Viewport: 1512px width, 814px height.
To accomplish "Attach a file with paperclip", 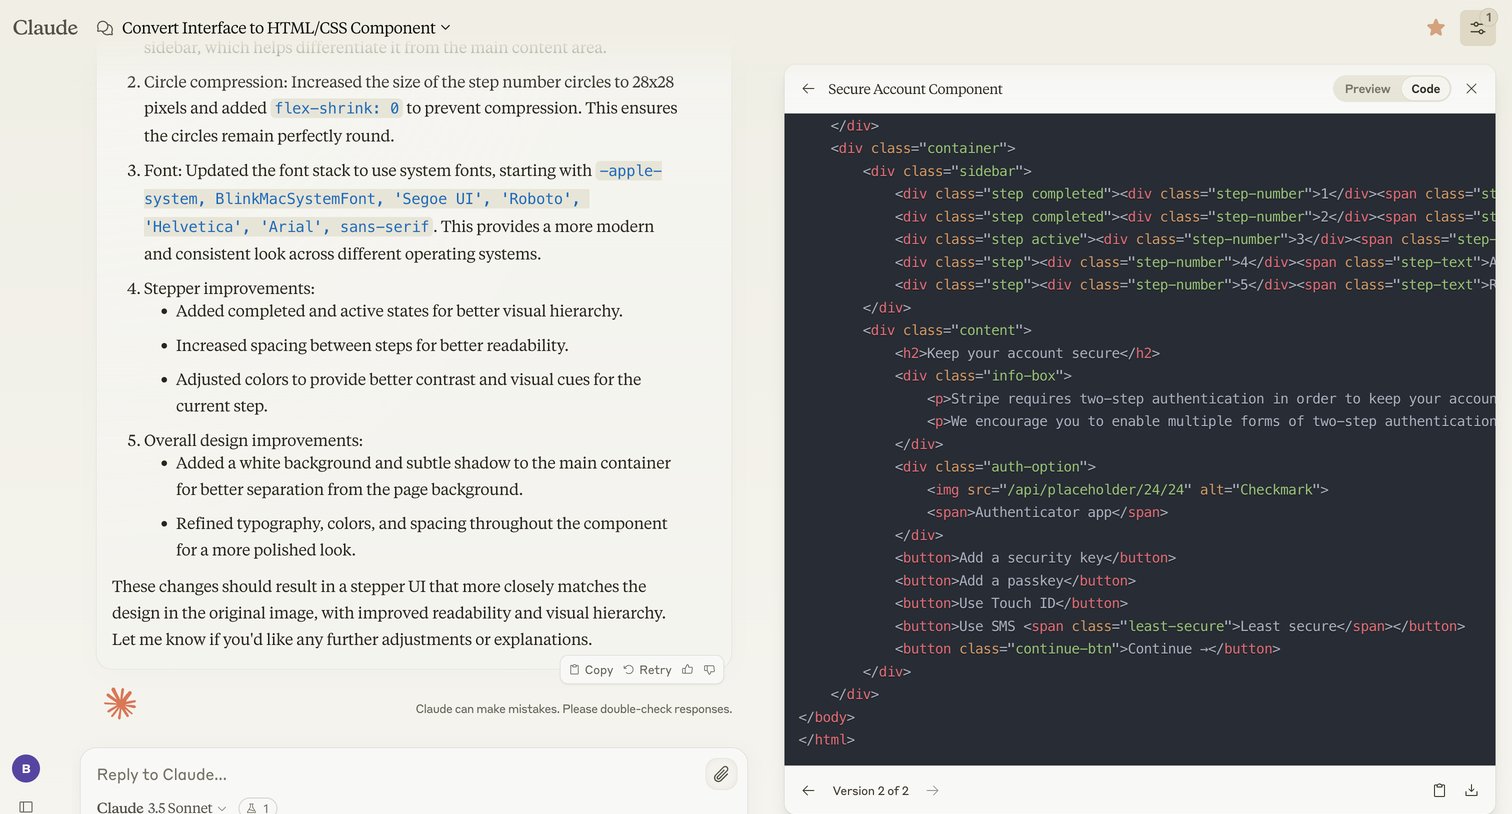I will click(x=721, y=773).
